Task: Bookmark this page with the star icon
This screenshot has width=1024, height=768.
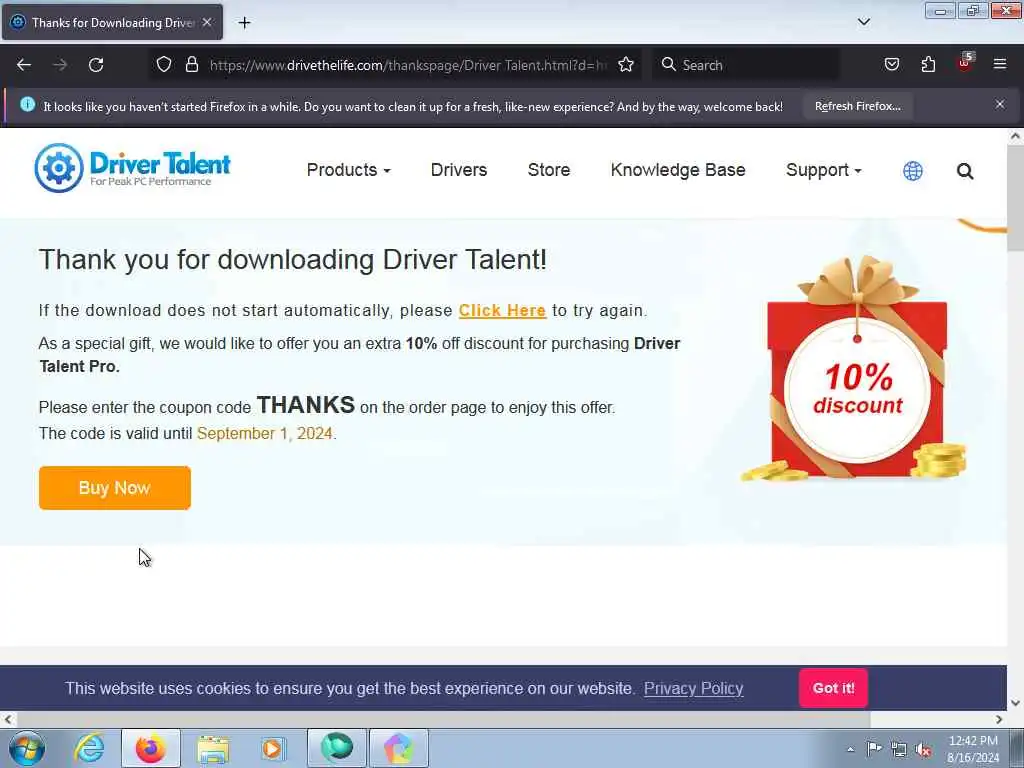Action: (x=626, y=65)
